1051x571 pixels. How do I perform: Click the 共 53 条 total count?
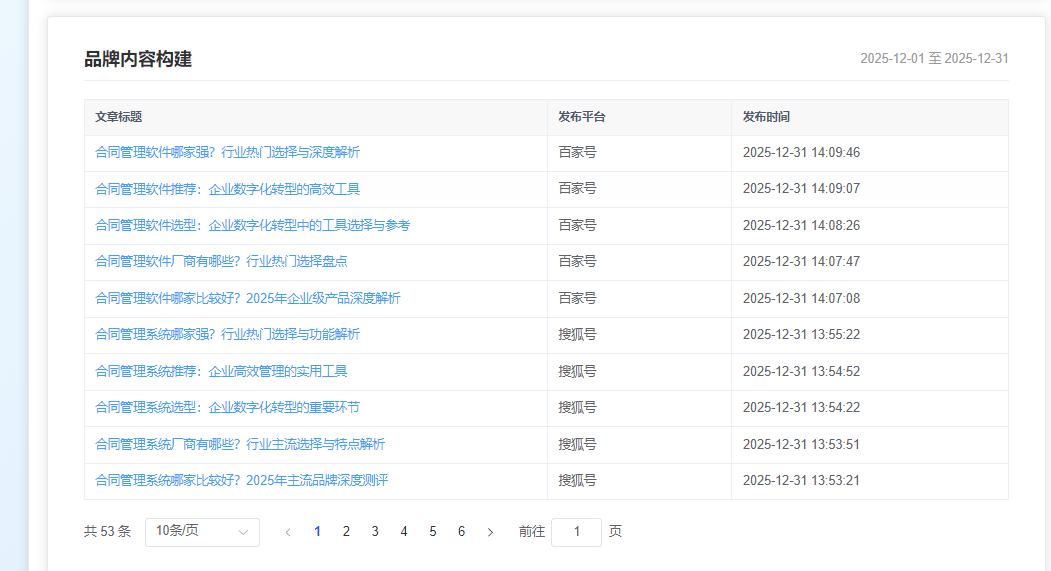tap(107, 532)
